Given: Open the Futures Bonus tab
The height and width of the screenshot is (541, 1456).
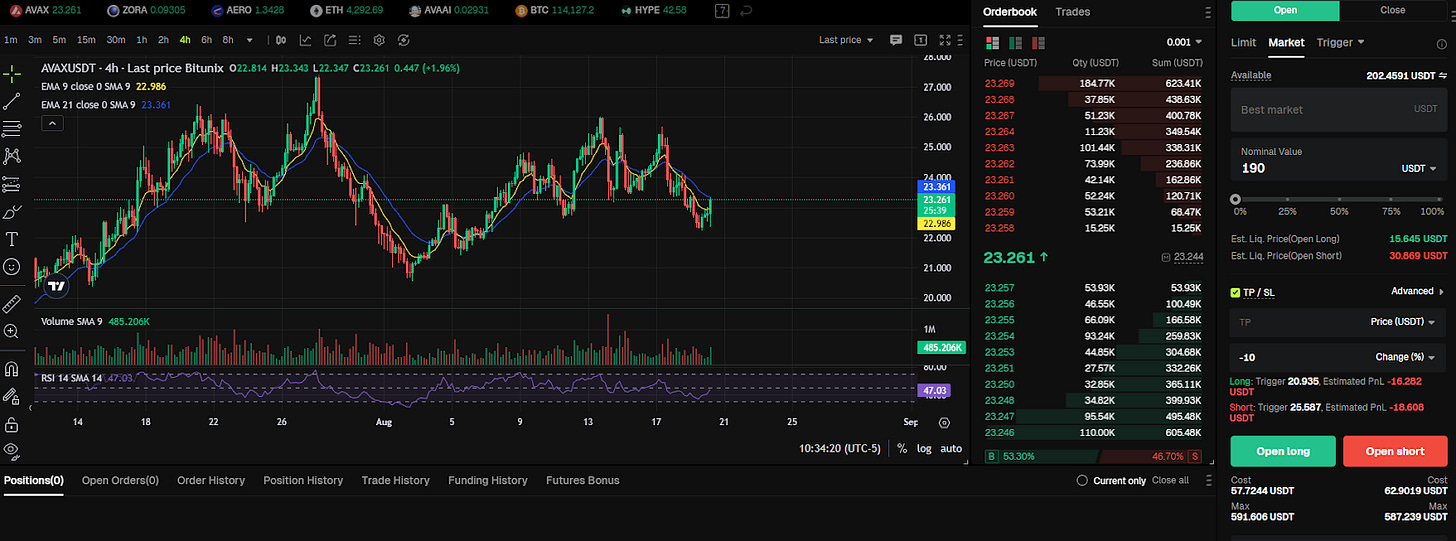Looking at the screenshot, I should click(583, 480).
